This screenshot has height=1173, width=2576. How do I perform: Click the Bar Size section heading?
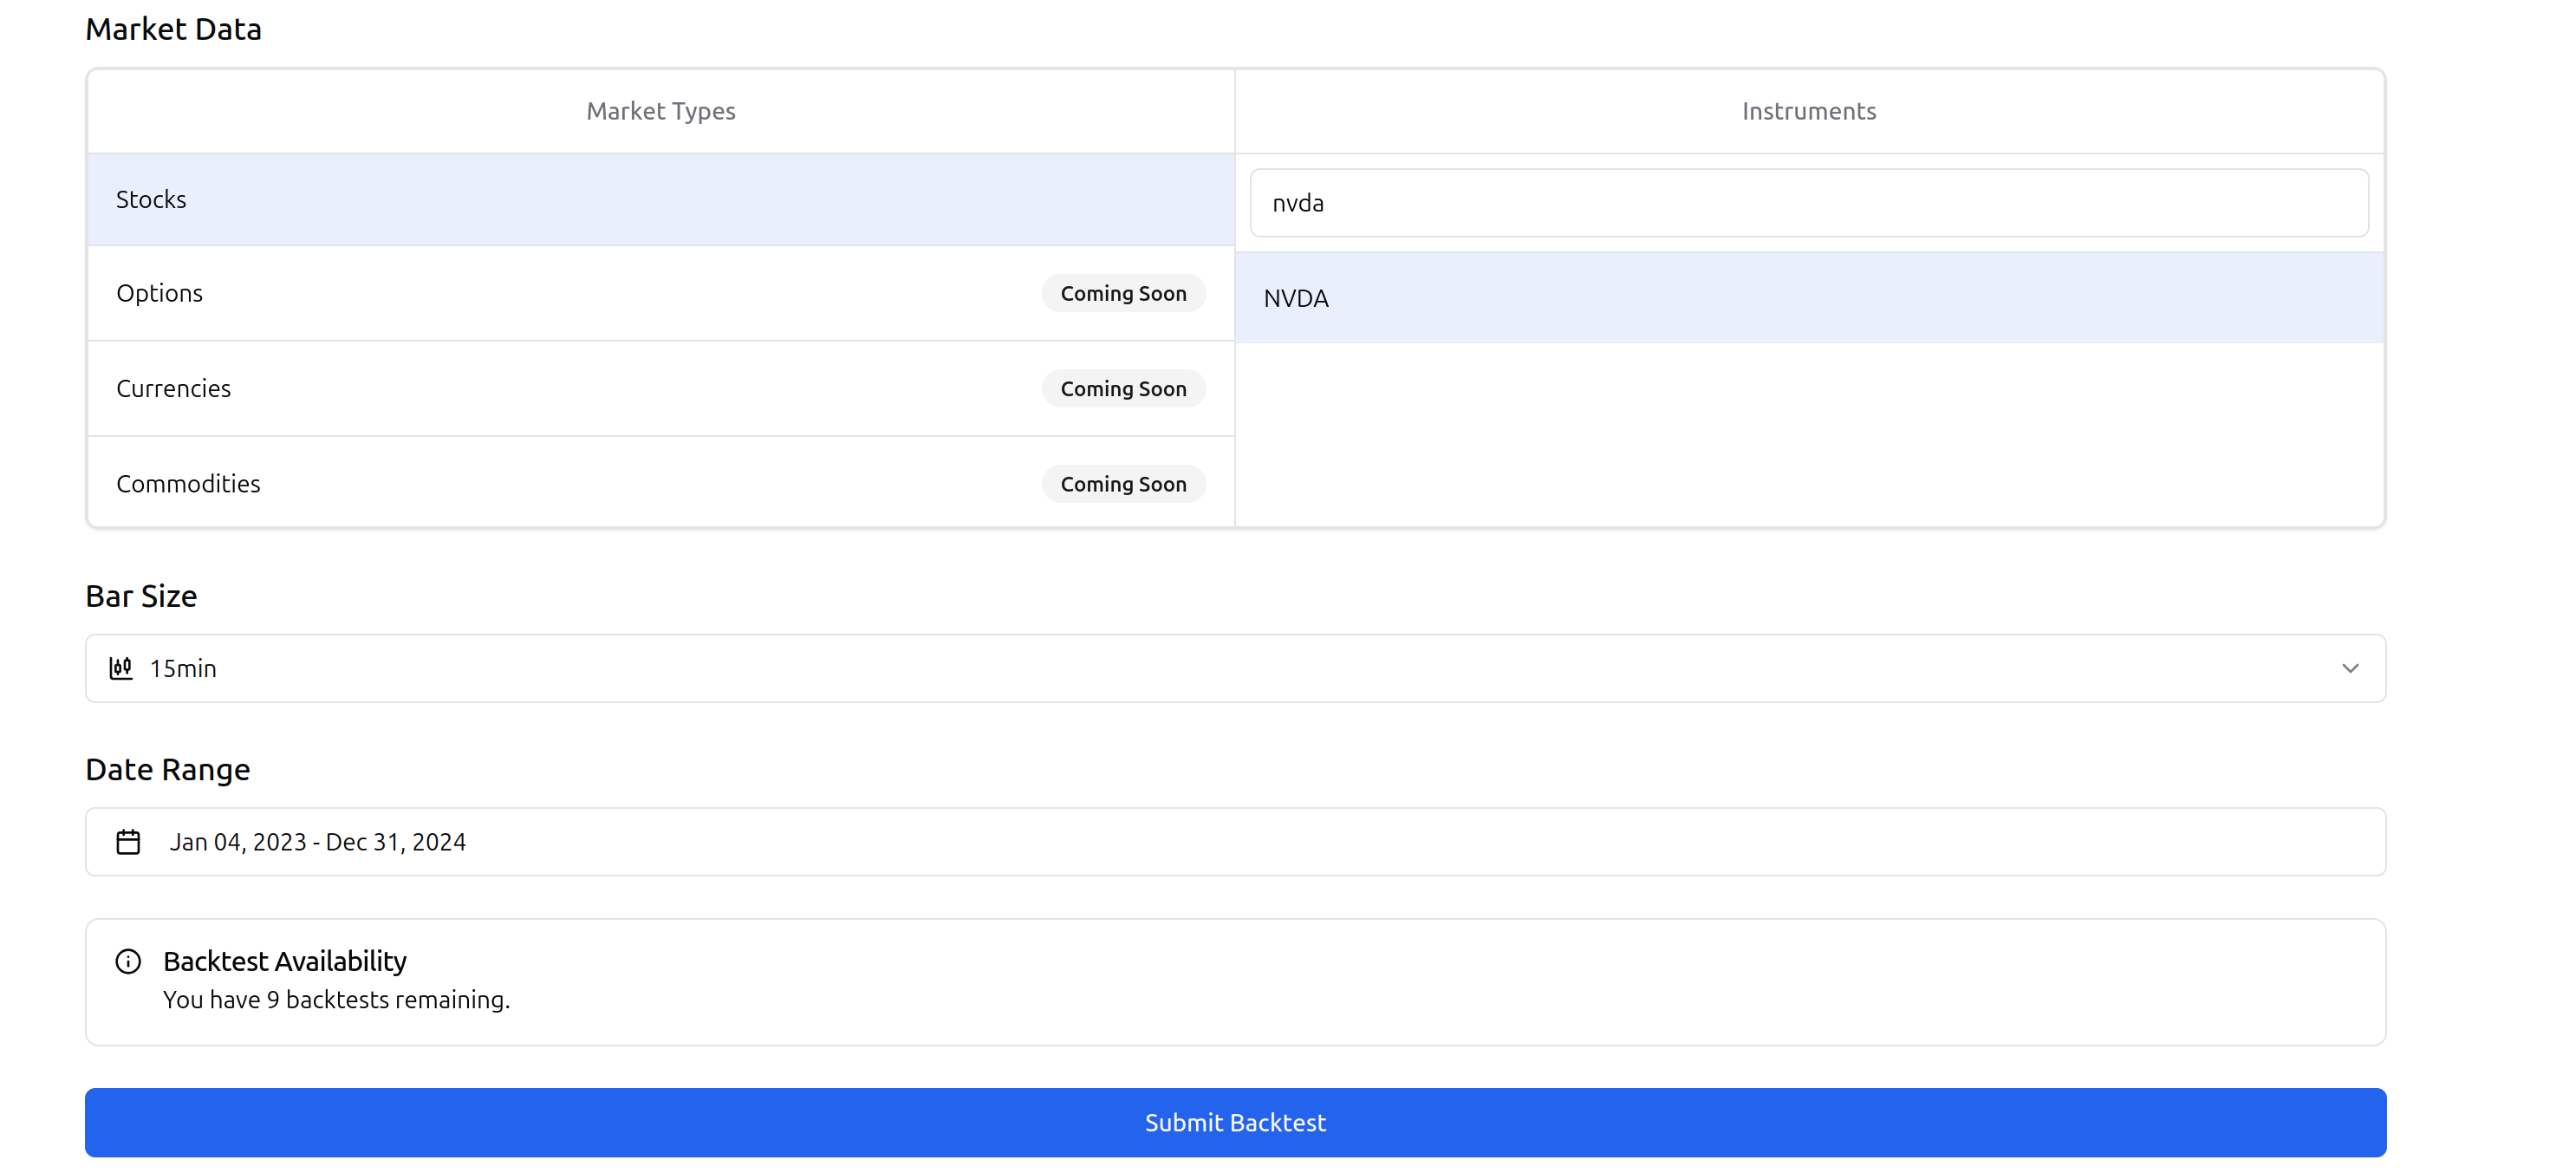141,596
